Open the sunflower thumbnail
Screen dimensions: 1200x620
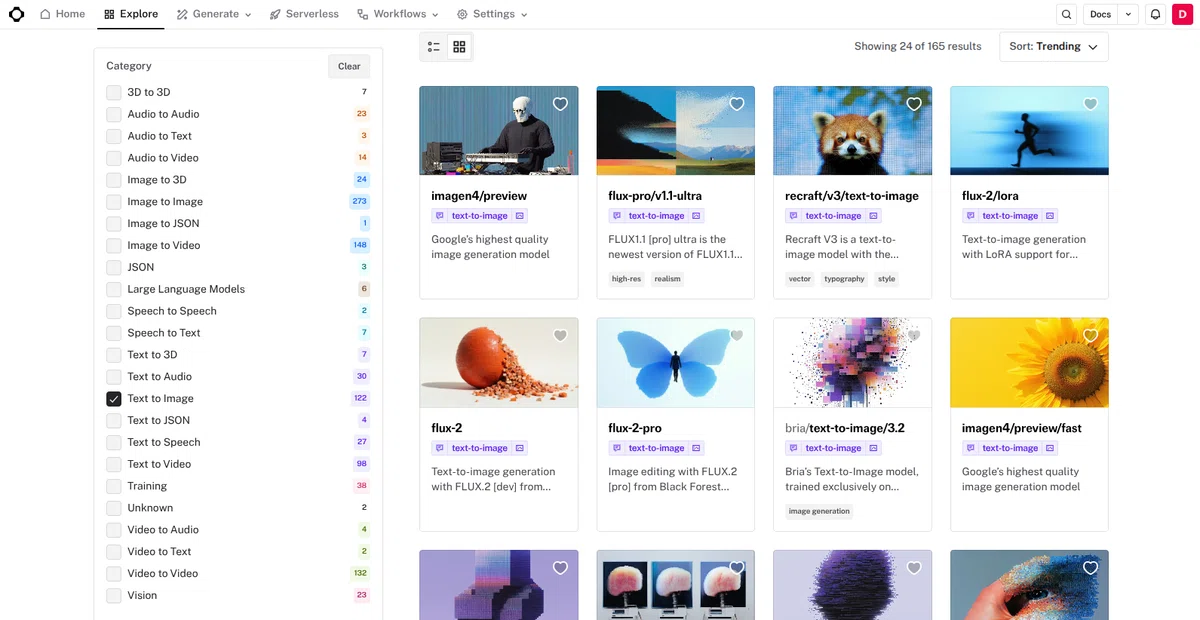point(1030,363)
